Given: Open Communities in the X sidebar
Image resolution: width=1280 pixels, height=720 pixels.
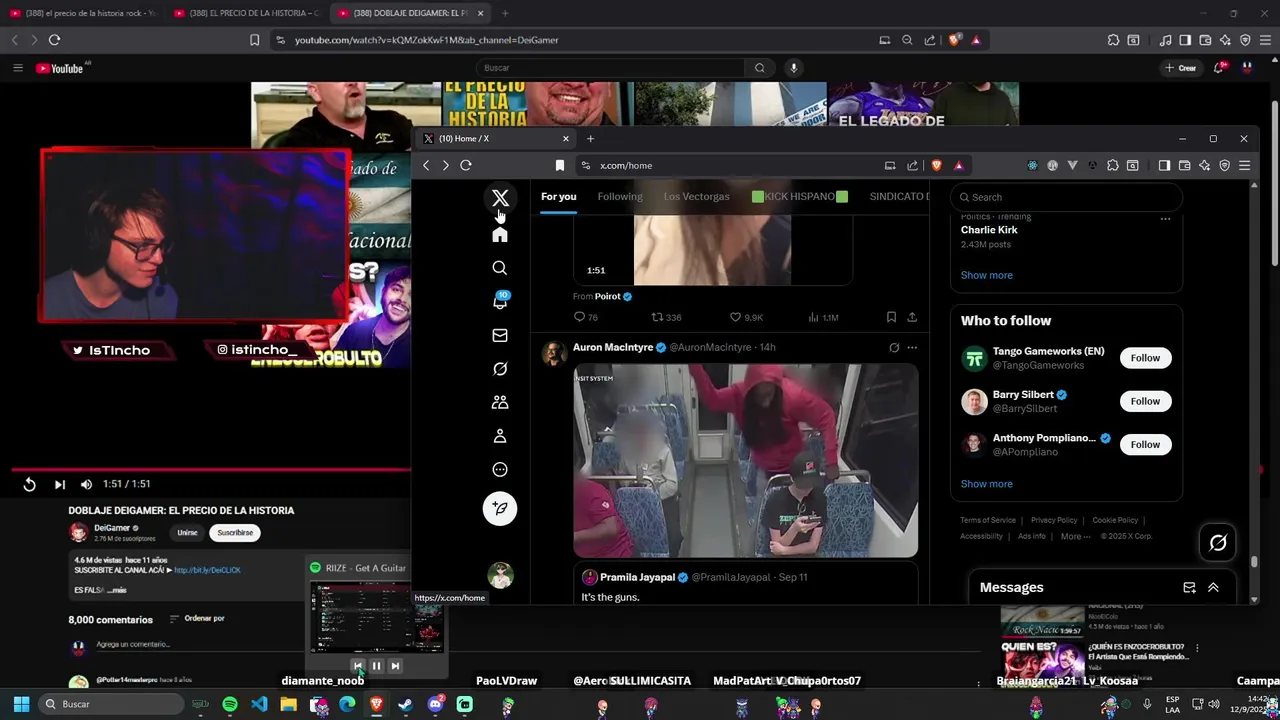Looking at the screenshot, I should pos(500,402).
